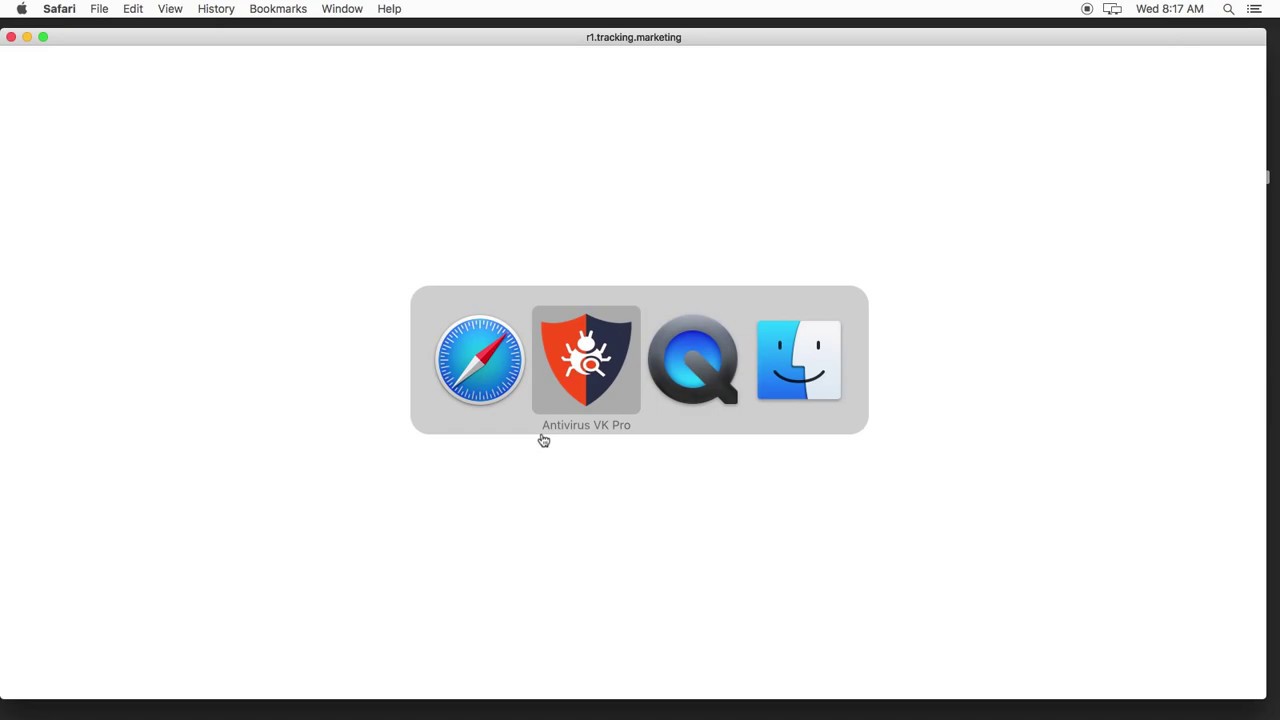Viewport: 1280px width, 720px height.
Task: Minimize the Safari window with yellow button
Action: click(x=27, y=37)
